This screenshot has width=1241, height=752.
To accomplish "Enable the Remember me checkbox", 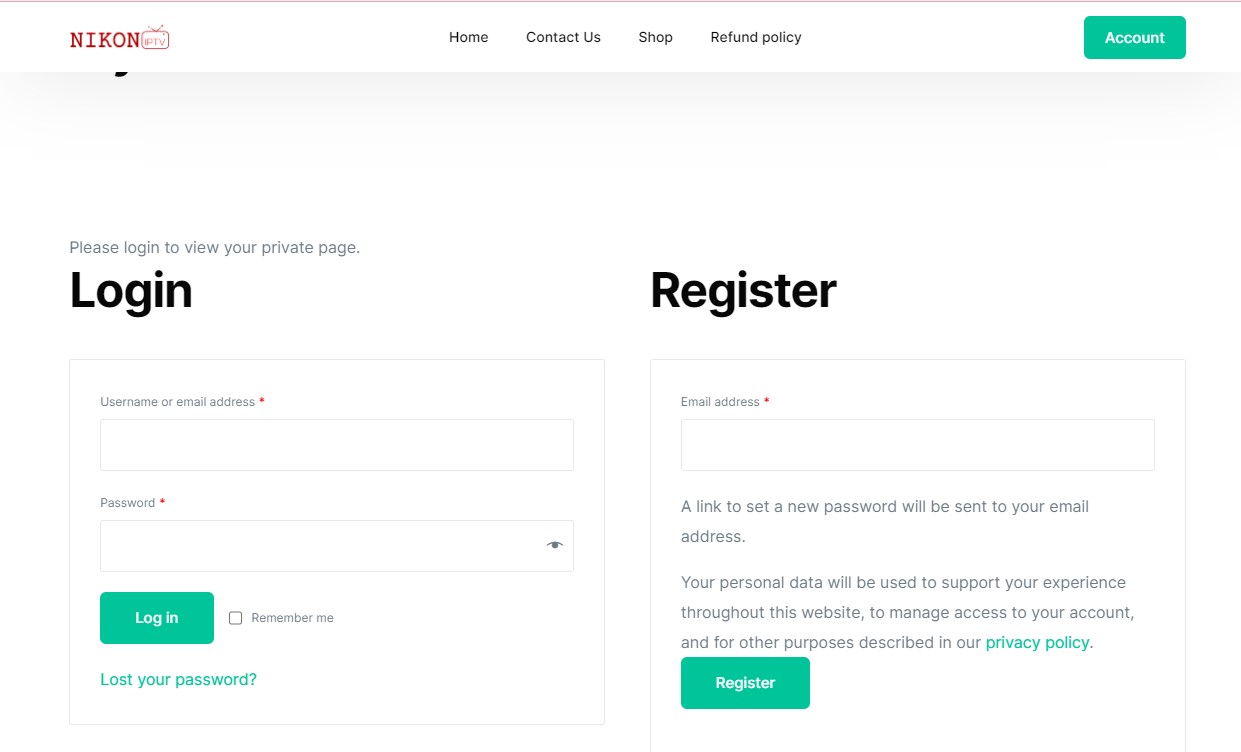I will pyautogui.click(x=235, y=618).
